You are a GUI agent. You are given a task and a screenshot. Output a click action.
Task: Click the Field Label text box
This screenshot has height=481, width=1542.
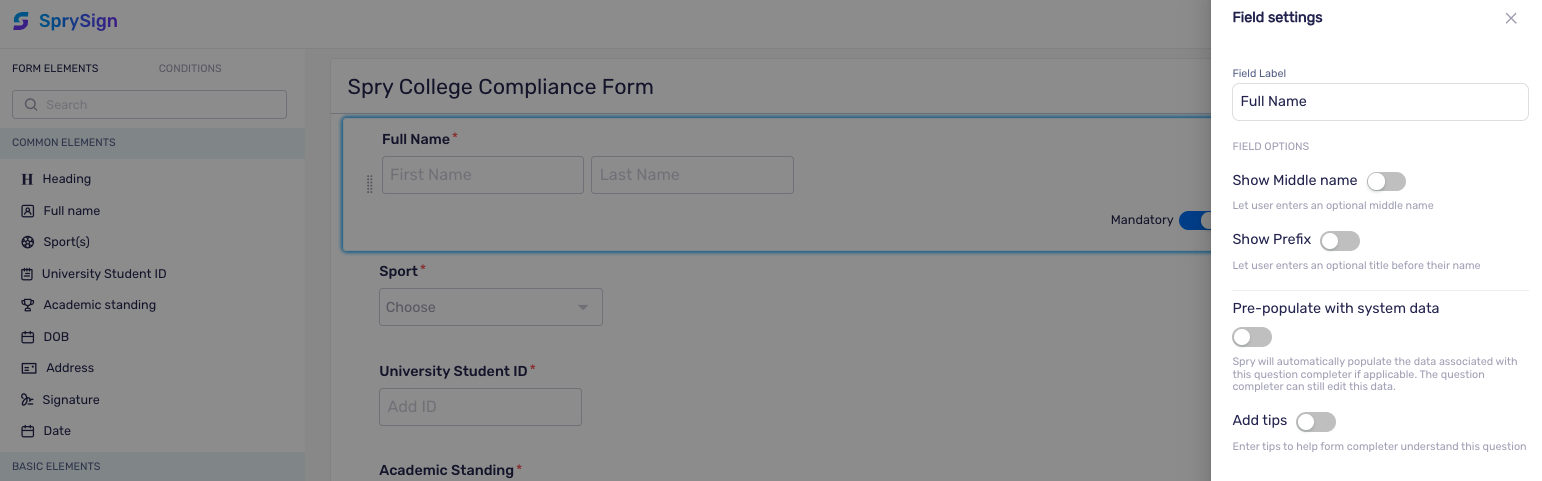pyautogui.click(x=1380, y=102)
